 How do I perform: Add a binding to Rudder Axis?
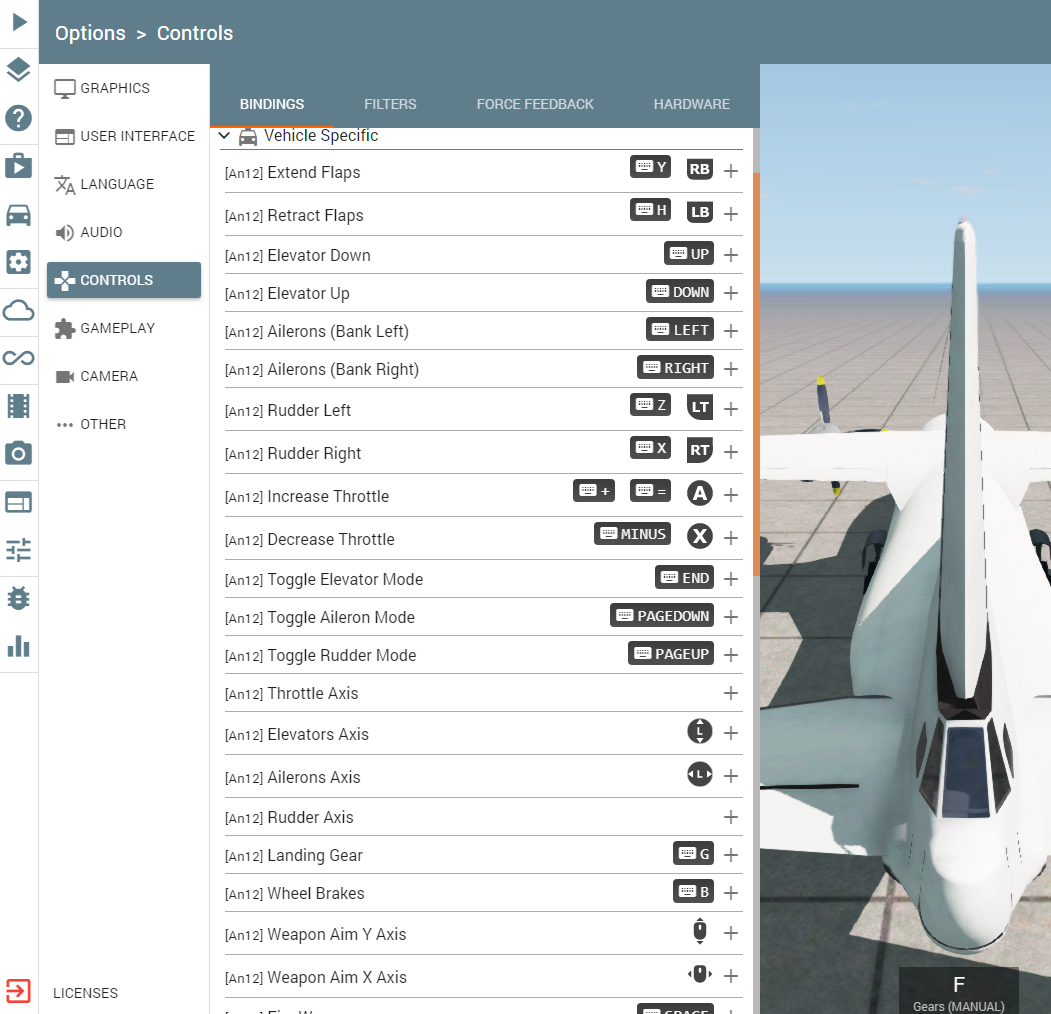pos(731,817)
